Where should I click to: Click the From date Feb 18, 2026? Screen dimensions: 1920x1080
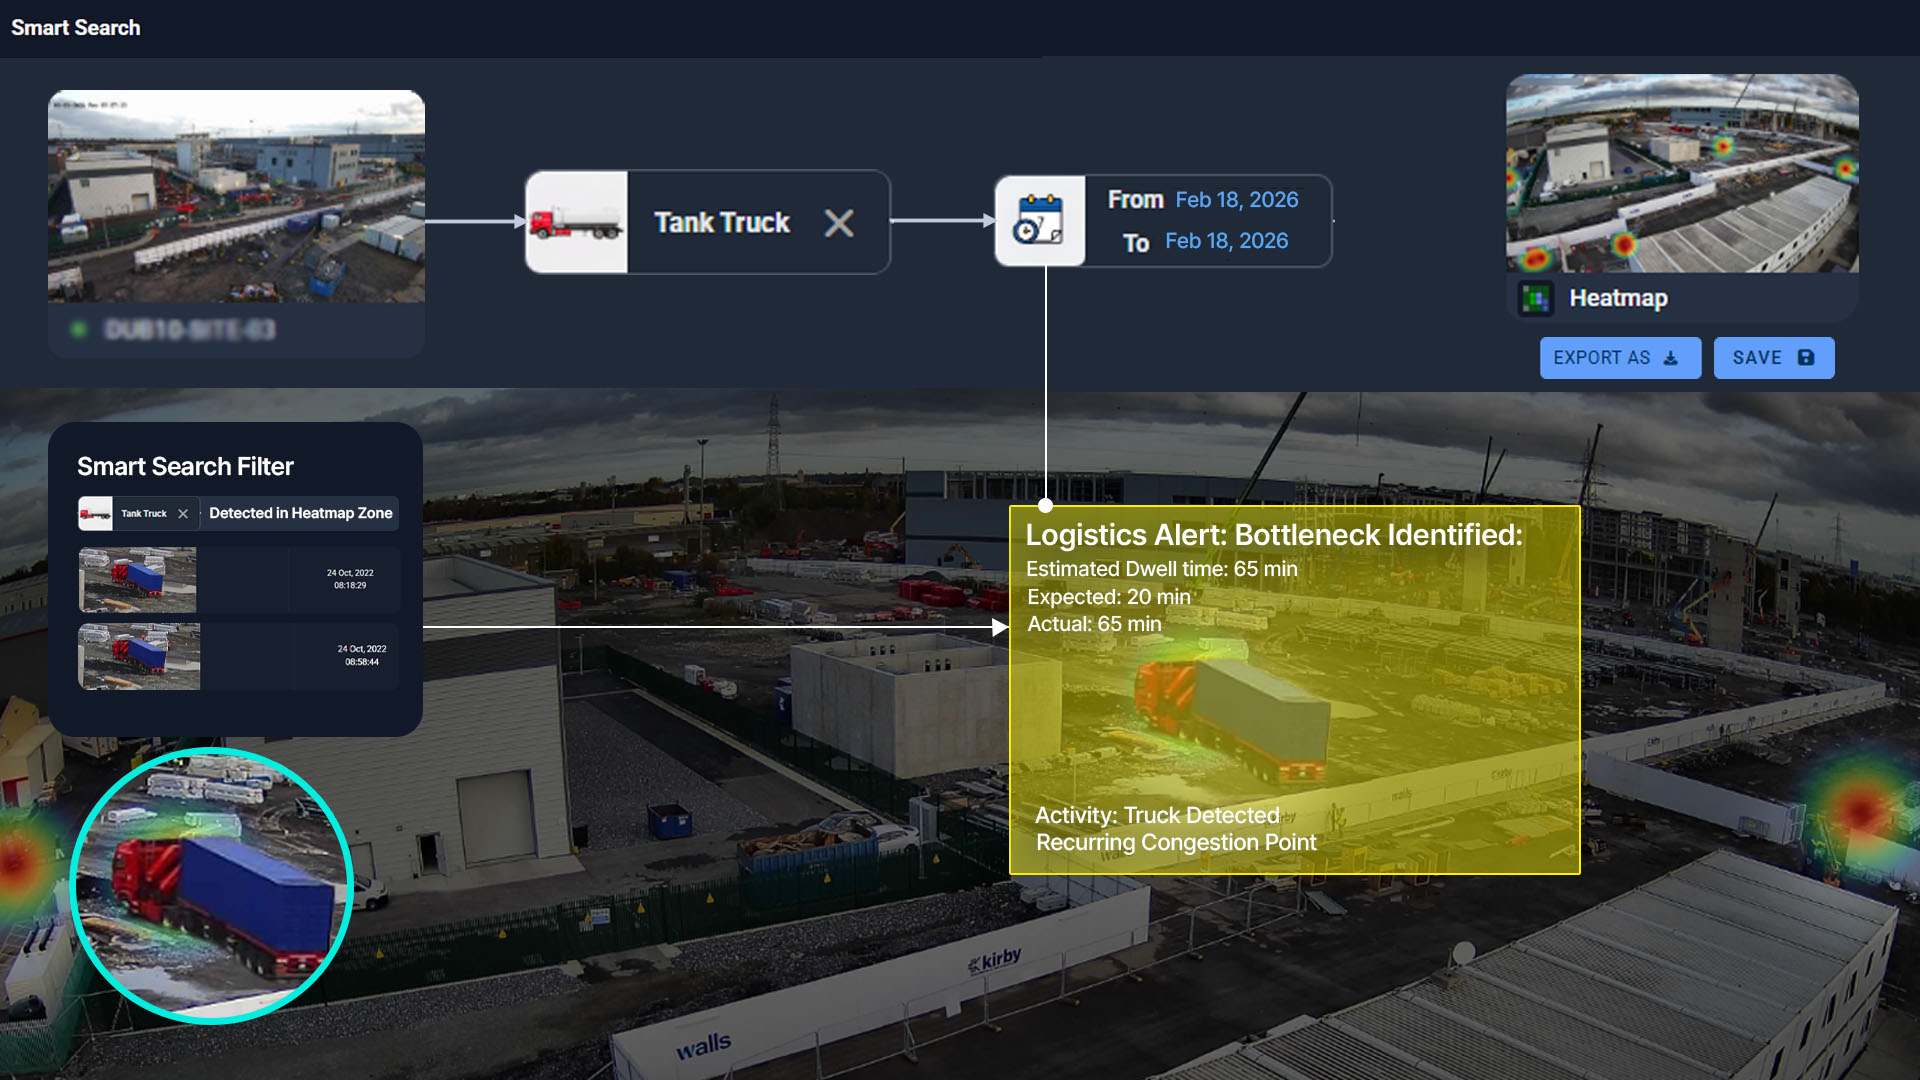point(1236,200)
